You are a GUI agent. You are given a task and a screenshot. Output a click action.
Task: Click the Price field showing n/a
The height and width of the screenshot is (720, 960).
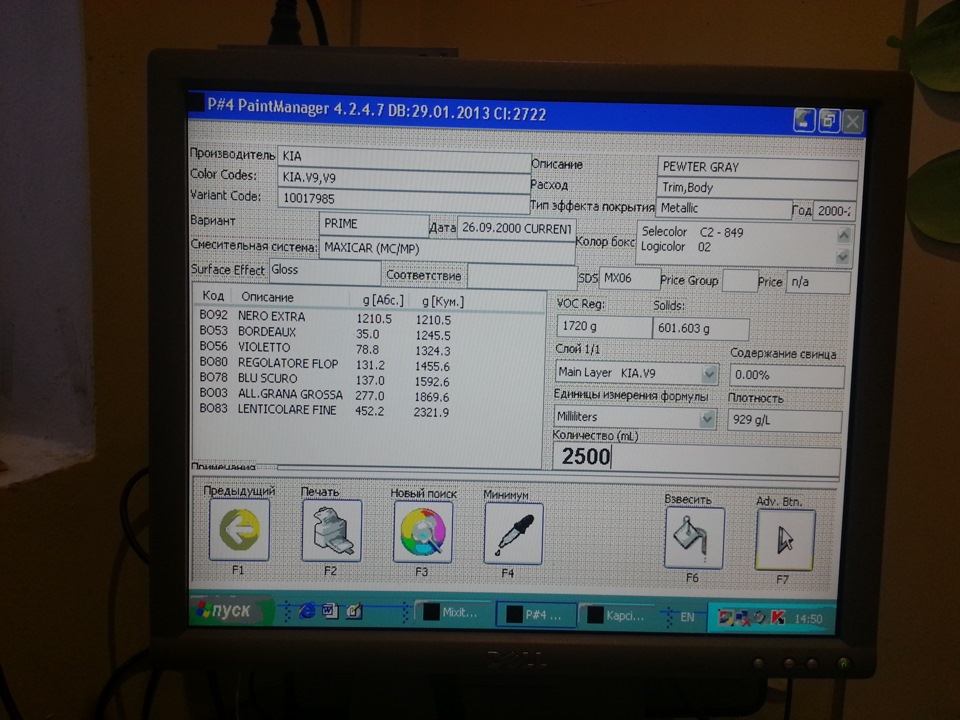tap(819, 283)
